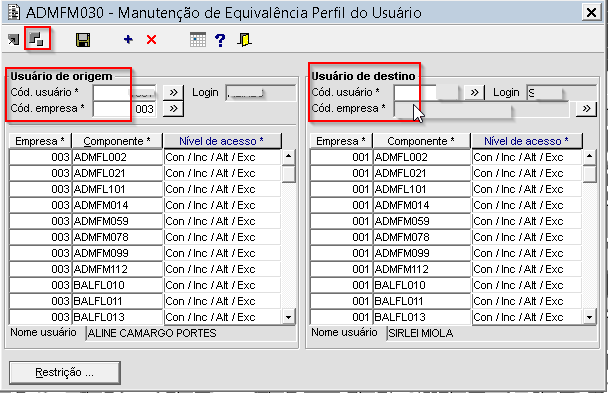Select BALFL011 in origin table
The width and height of the screenshot is (608, 393).
117,301
